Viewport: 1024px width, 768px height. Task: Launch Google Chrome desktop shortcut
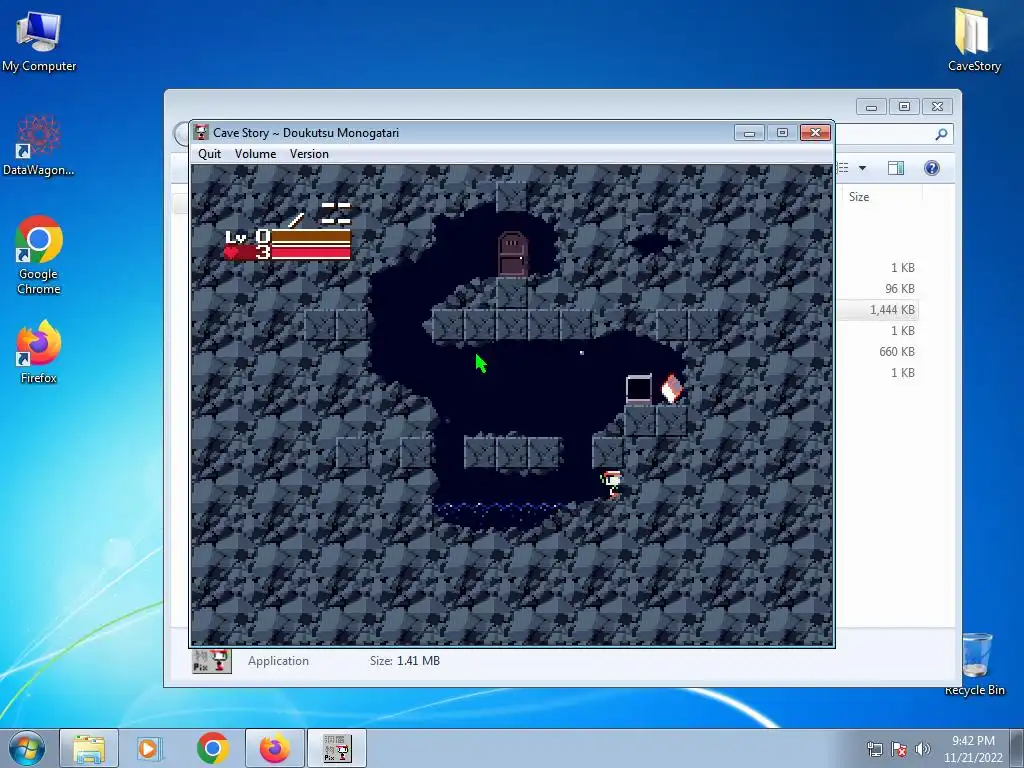[x=39, y=255]
